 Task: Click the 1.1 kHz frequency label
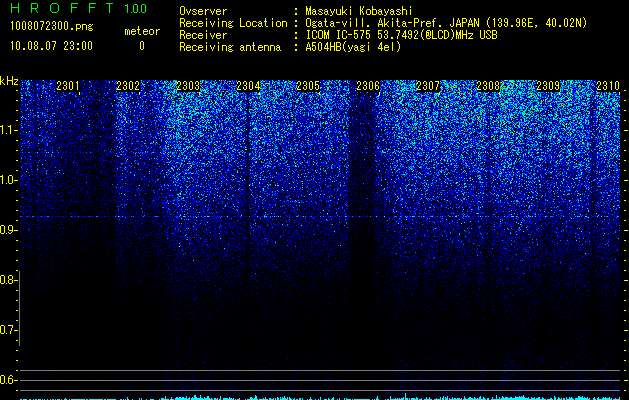point(8,130)
